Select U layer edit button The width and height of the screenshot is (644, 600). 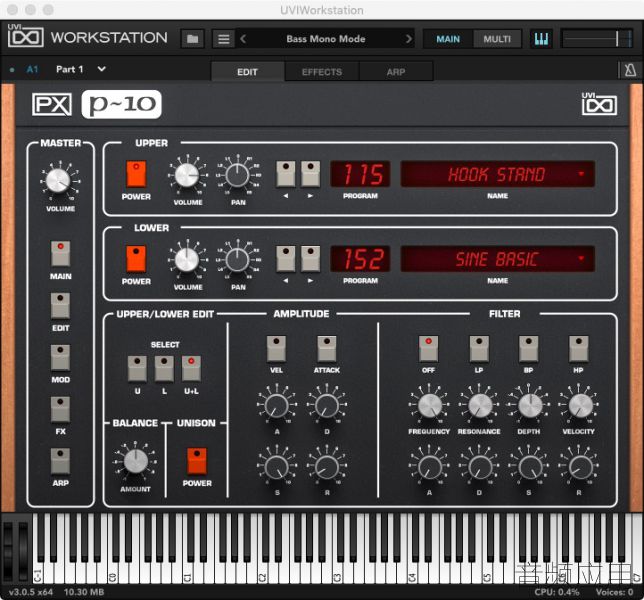tap(137, 369)
